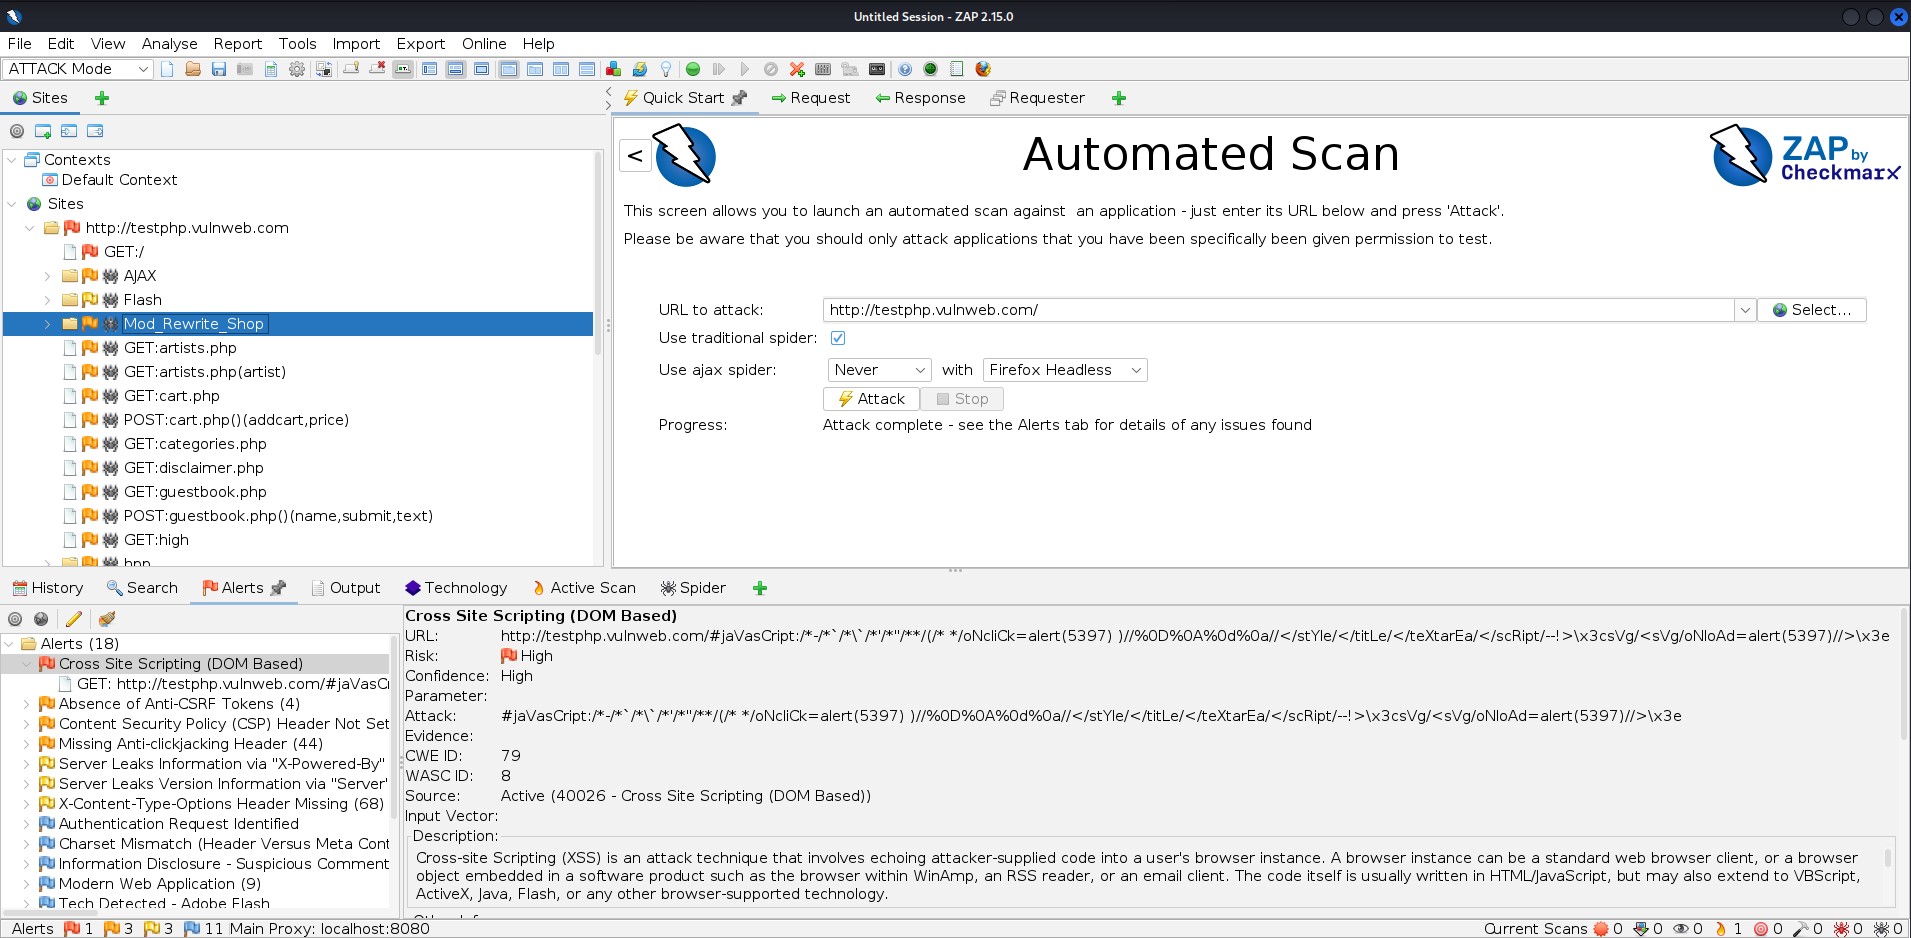The height and width of the screenshot is (938, 1911).
Task: Switch to the Response tab
Action: coord(920,98)
